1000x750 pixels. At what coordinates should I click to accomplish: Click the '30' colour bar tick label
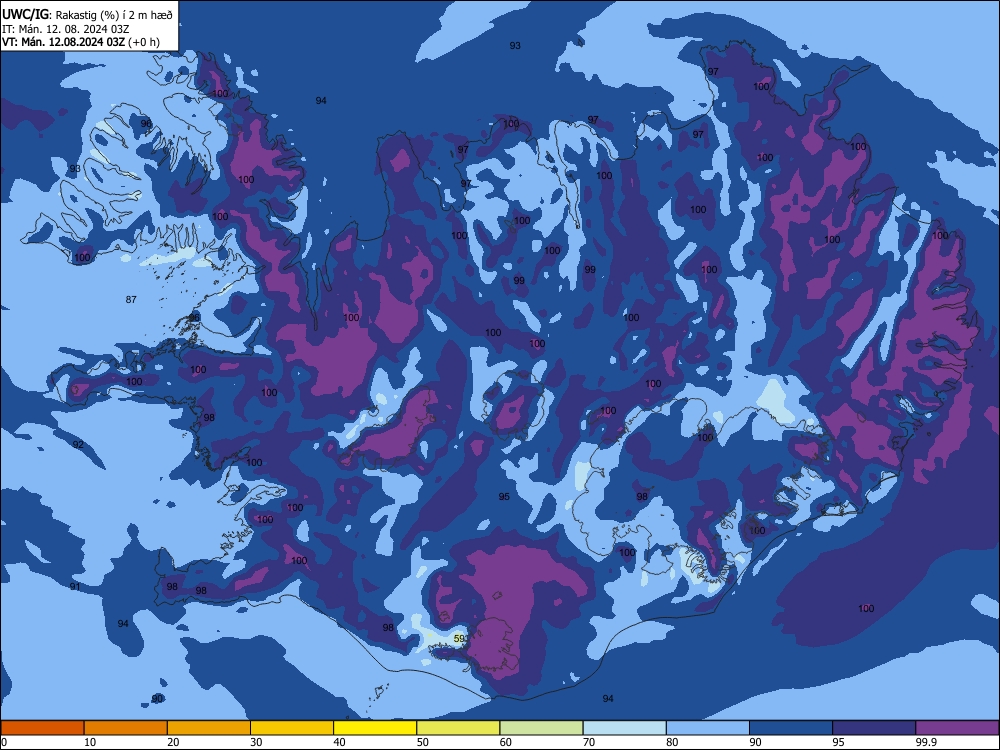coord(256,742)
